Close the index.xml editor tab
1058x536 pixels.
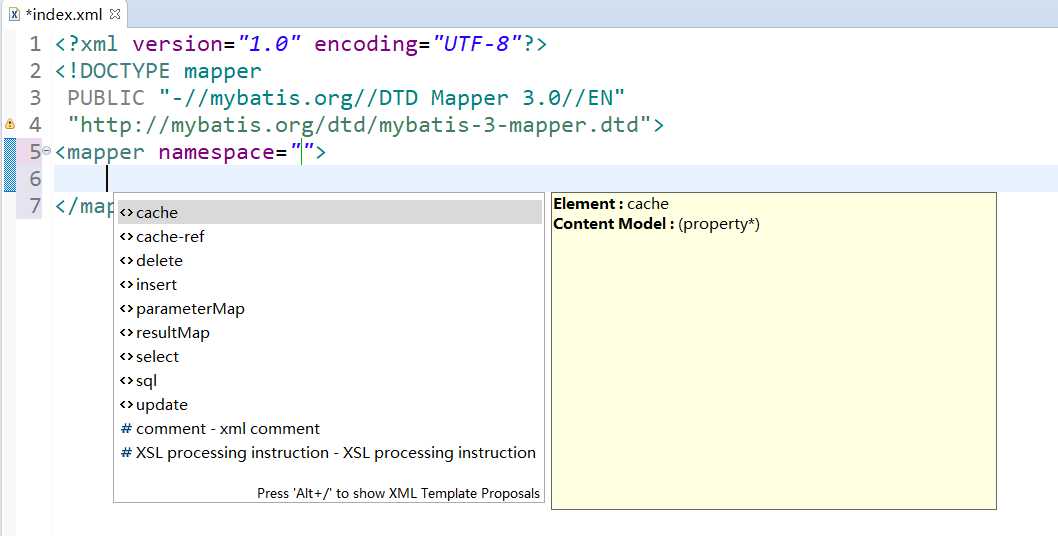coord(115,14)
